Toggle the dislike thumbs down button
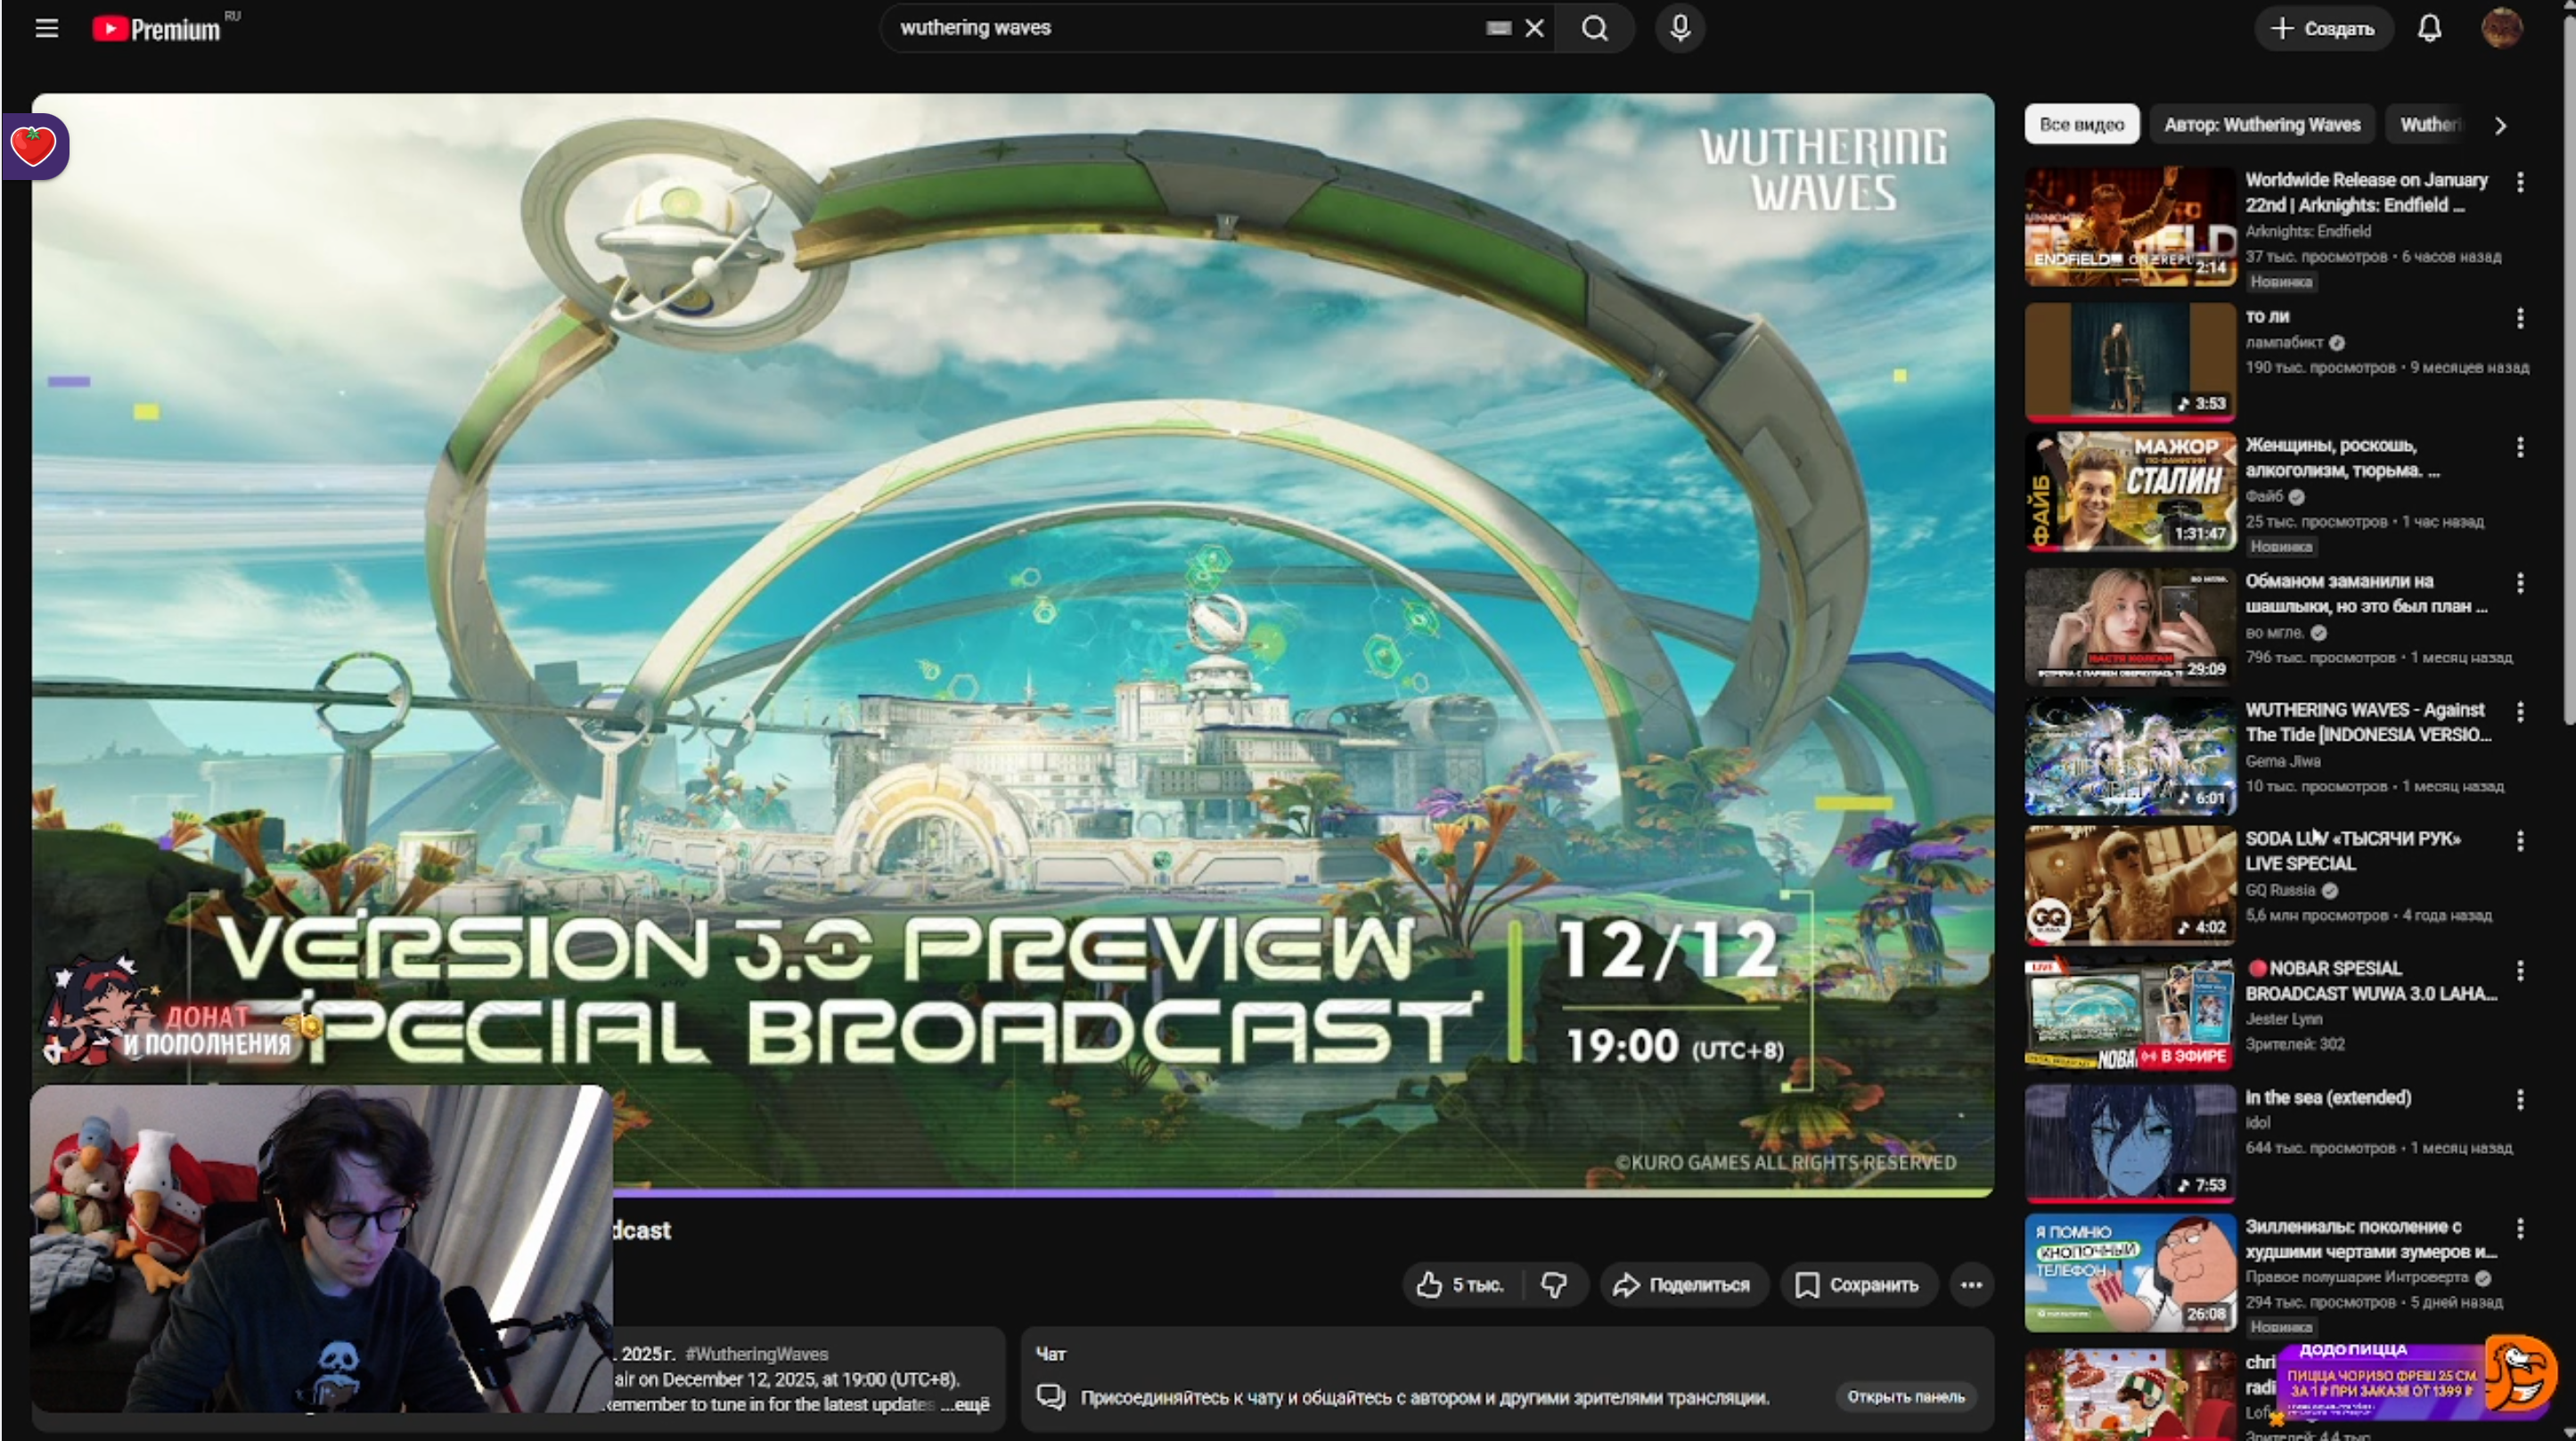The height and width of the screenshot is (1441, 2576). point(1554,1285)
